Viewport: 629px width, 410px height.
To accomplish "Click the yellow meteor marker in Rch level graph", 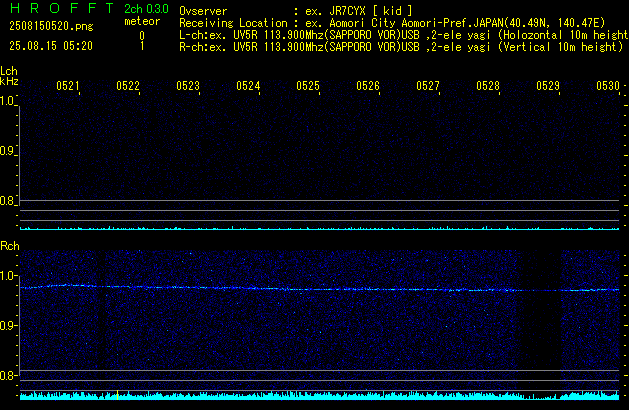I will [x=117, y=395].
